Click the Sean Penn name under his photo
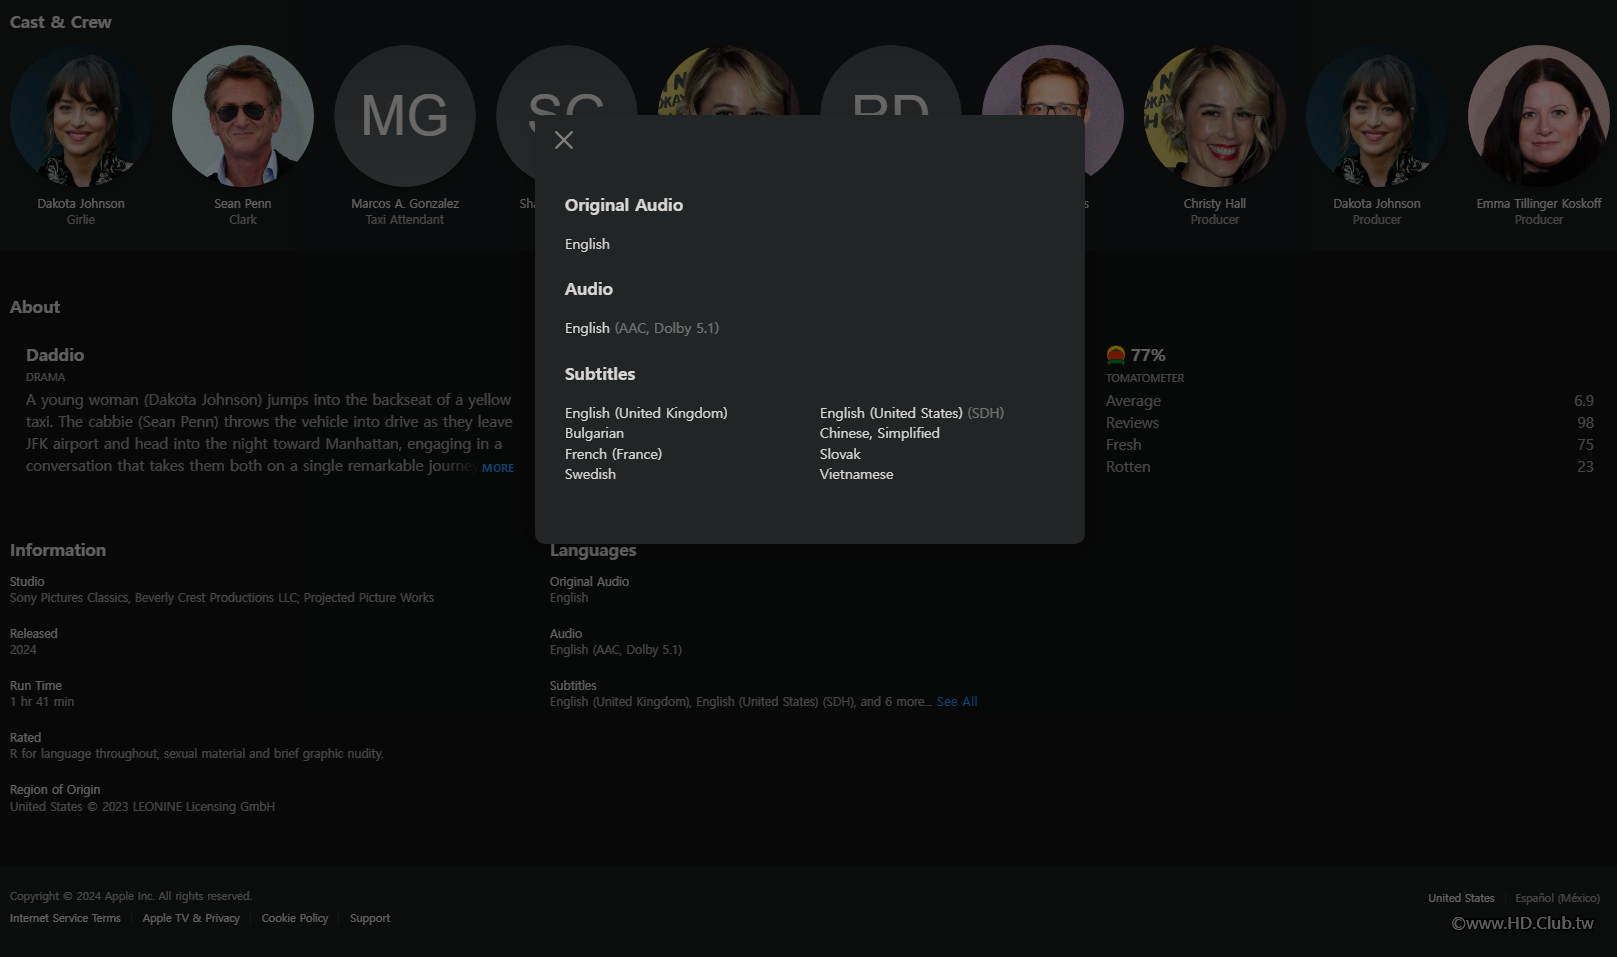The height and width of the screenshot is (957, 1617). coord(243,203)
